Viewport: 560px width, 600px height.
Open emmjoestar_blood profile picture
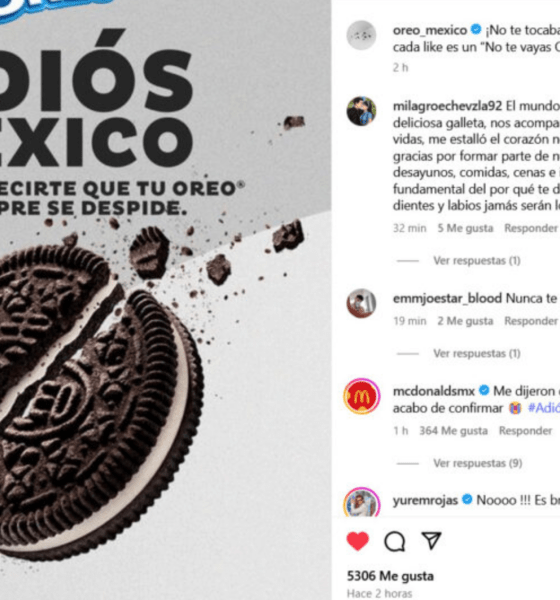tap(361, 303)
